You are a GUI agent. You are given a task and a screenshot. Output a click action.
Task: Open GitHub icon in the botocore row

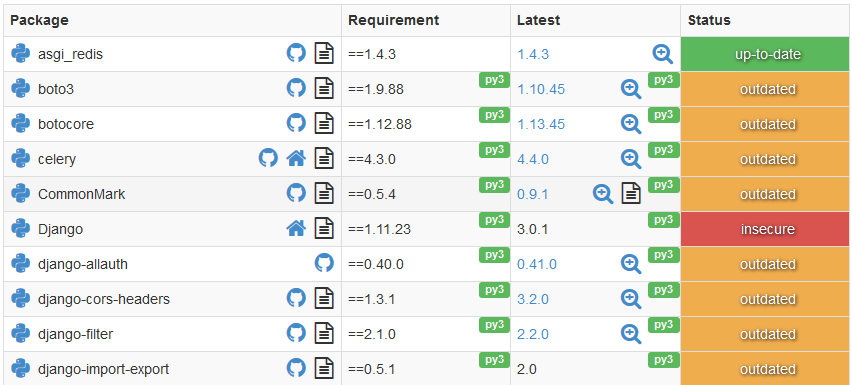click(x=296, y=123)
